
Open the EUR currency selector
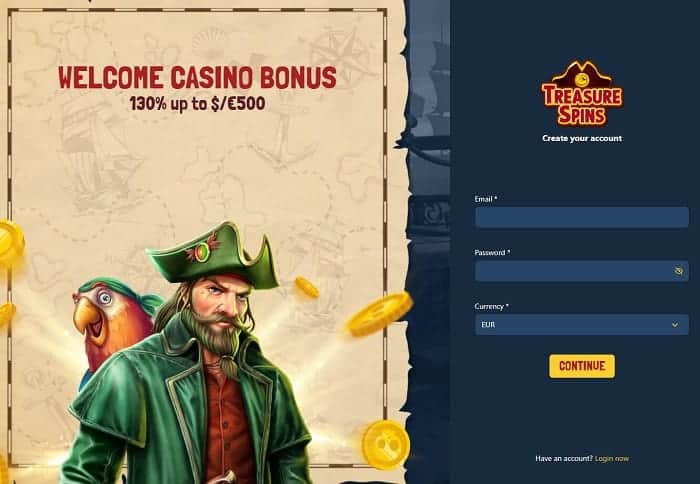tap(582, 325)
